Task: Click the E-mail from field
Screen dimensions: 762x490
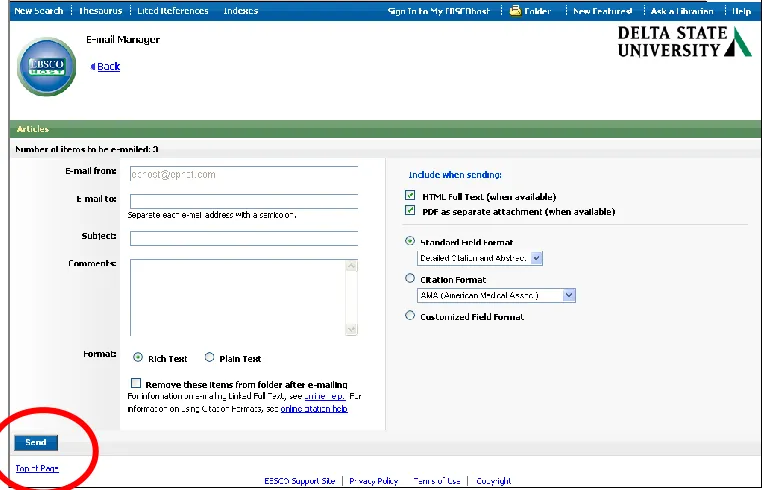Action: [x=244, y=174]
